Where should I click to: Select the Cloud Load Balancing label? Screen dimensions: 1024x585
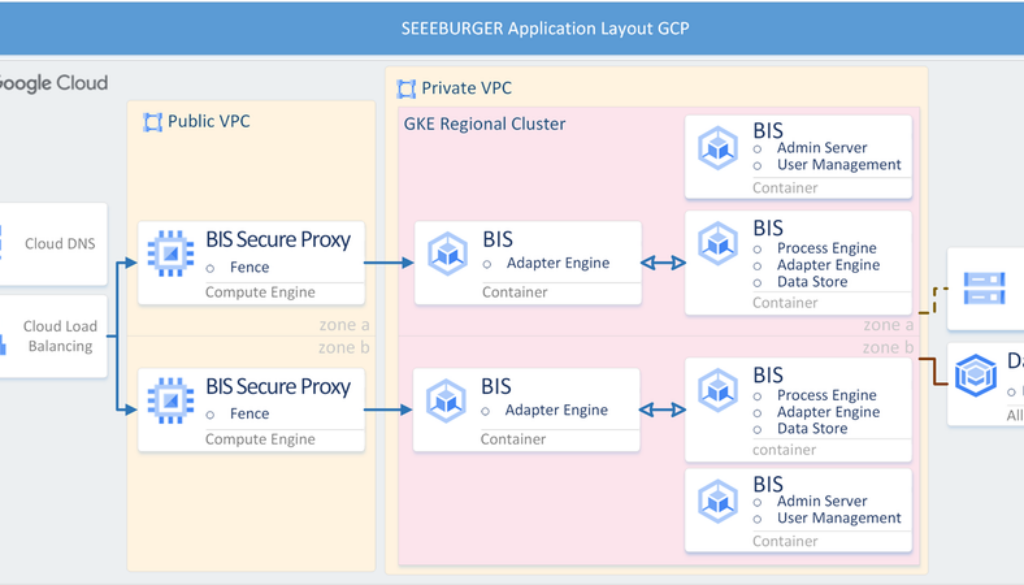tap(60, 336)
